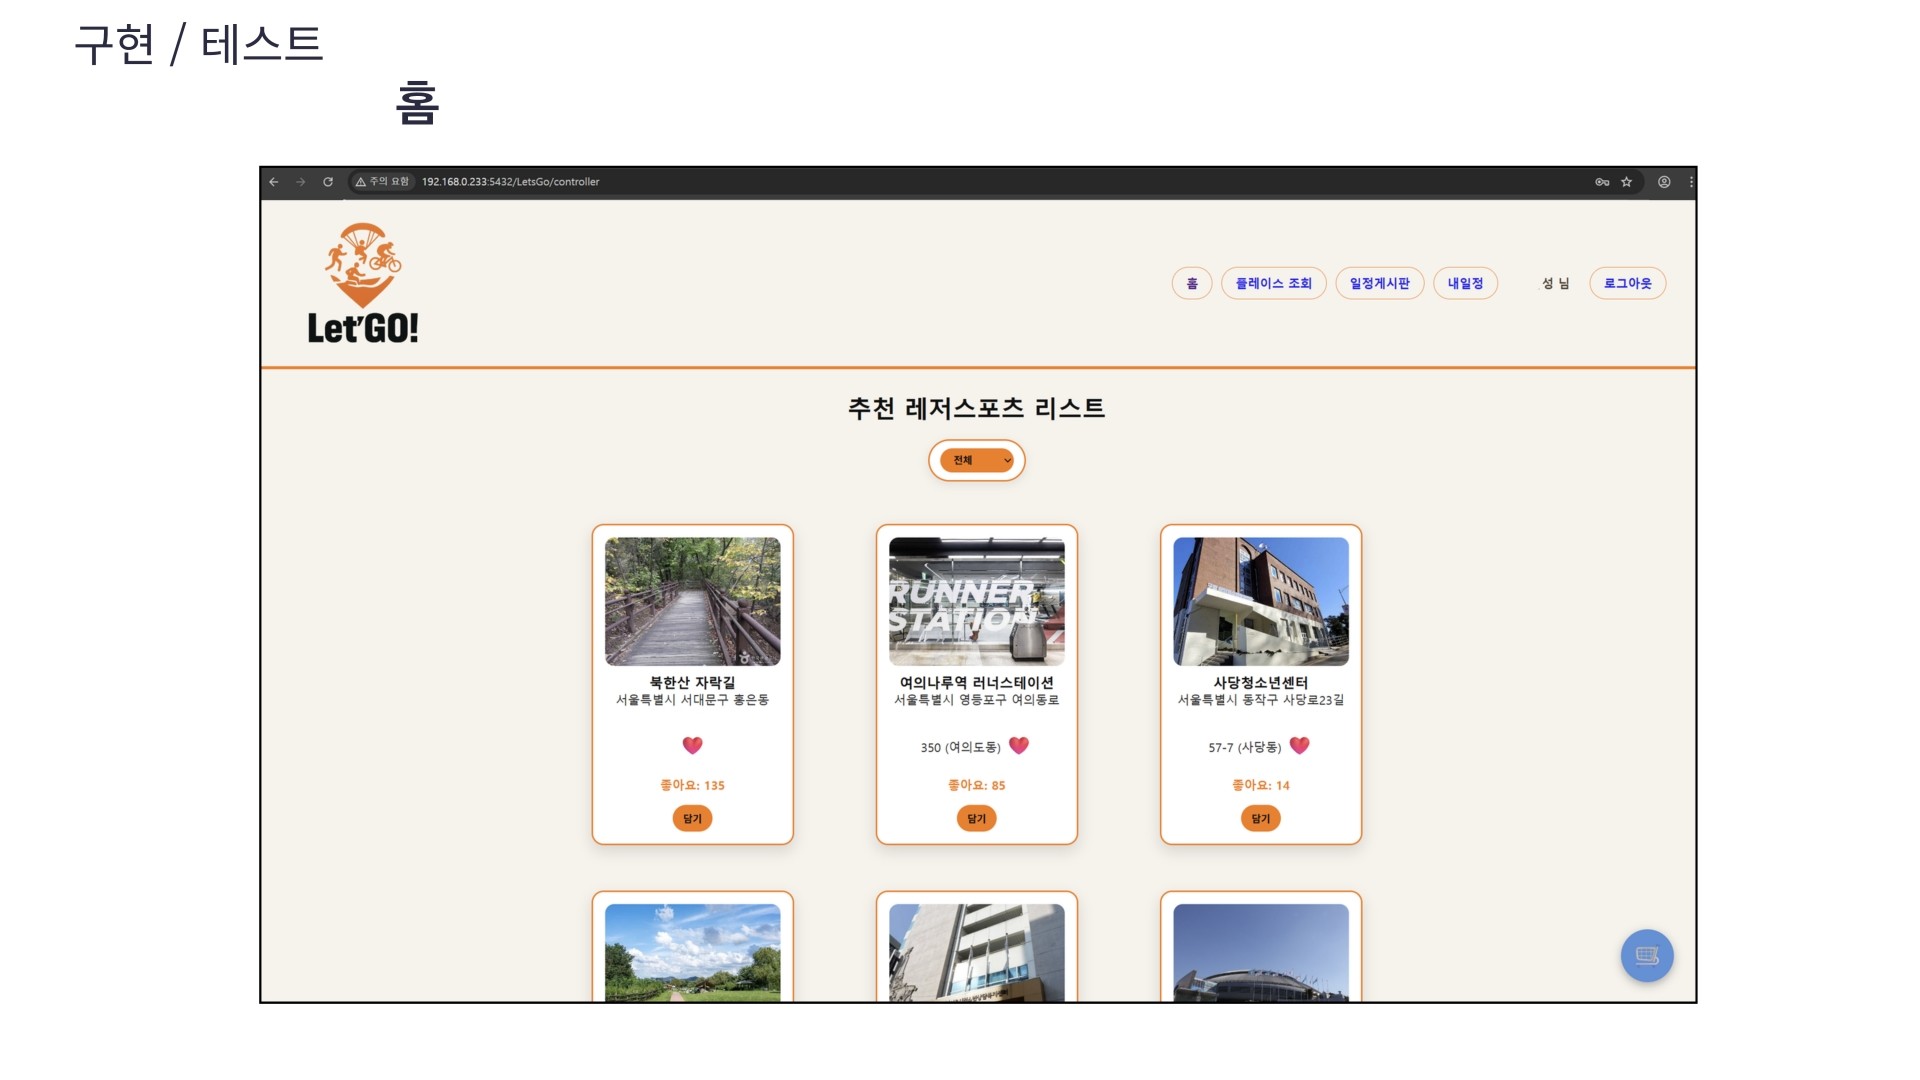Open the browser three-dot menu
This screenshot has width=1920, height=1080.
tap(1691, 182)
